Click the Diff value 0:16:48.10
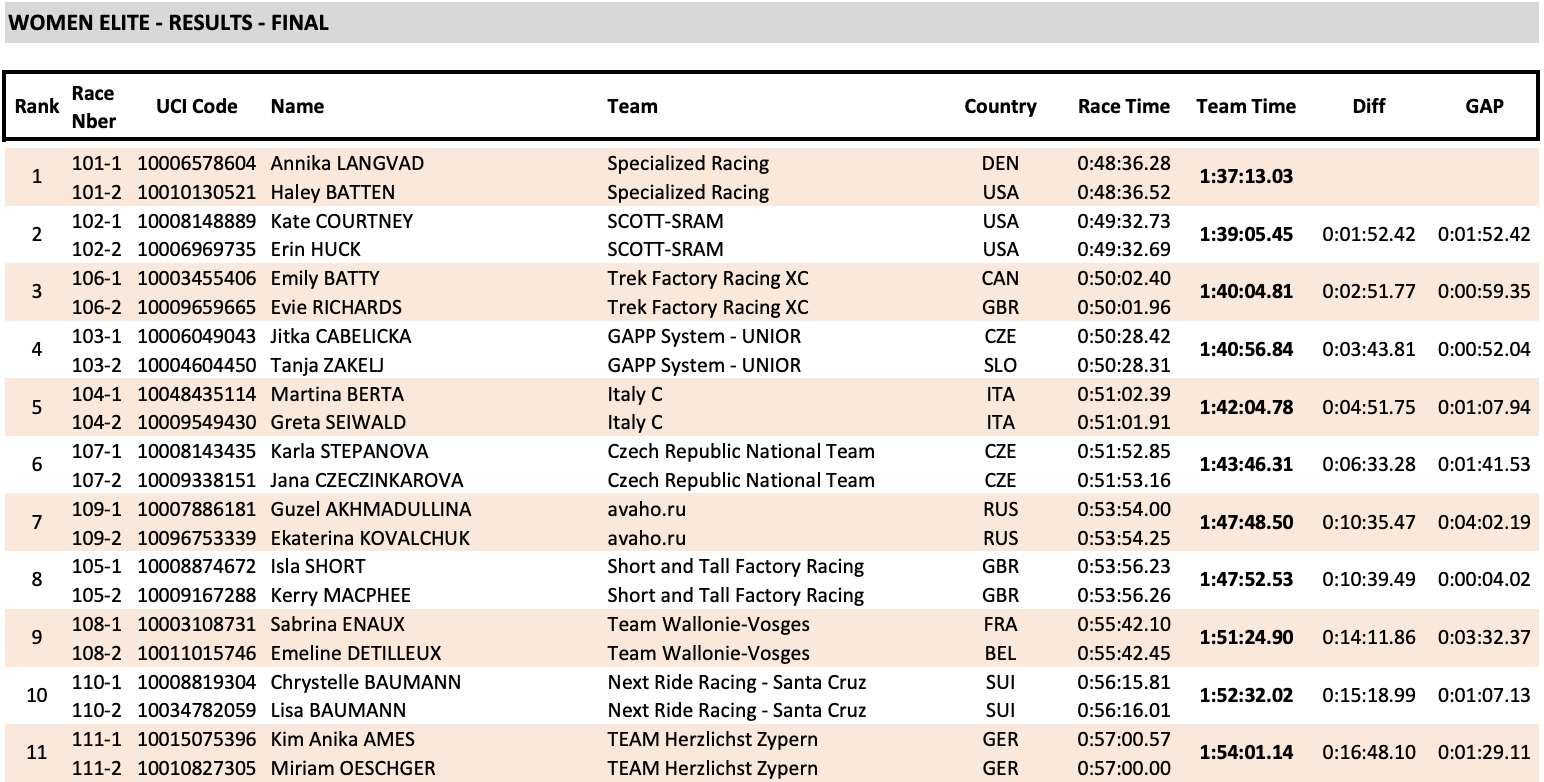This screenshot has width=1544, height=782. (1369, 753)
